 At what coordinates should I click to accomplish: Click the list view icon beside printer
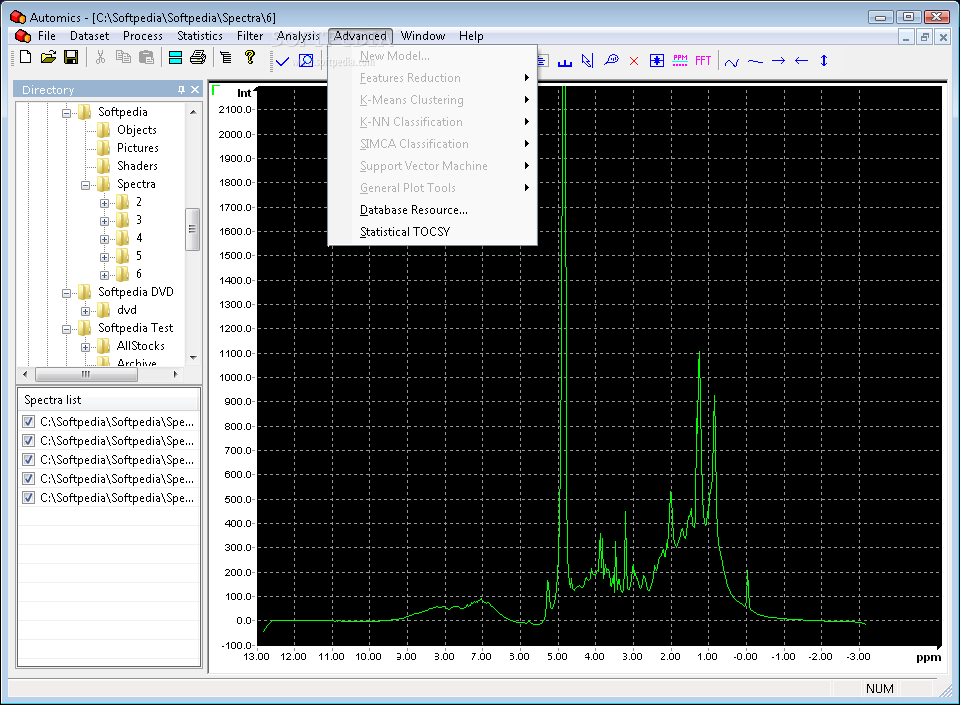coord(226,58)
